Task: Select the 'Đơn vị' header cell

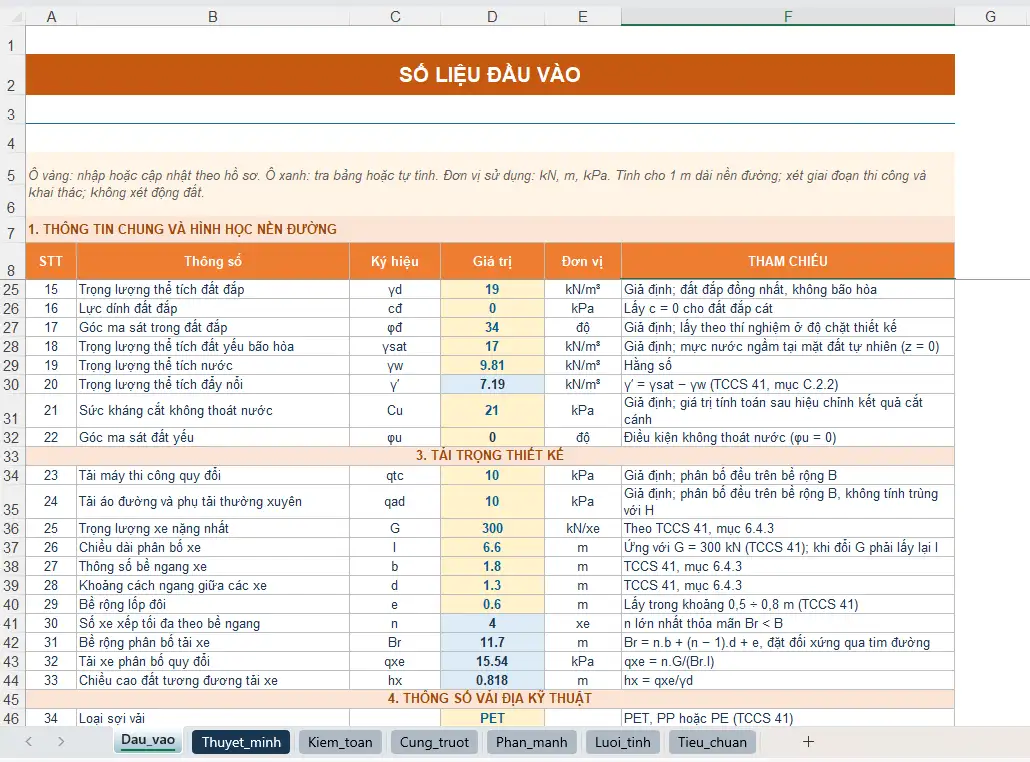Action: click(583, 261)
